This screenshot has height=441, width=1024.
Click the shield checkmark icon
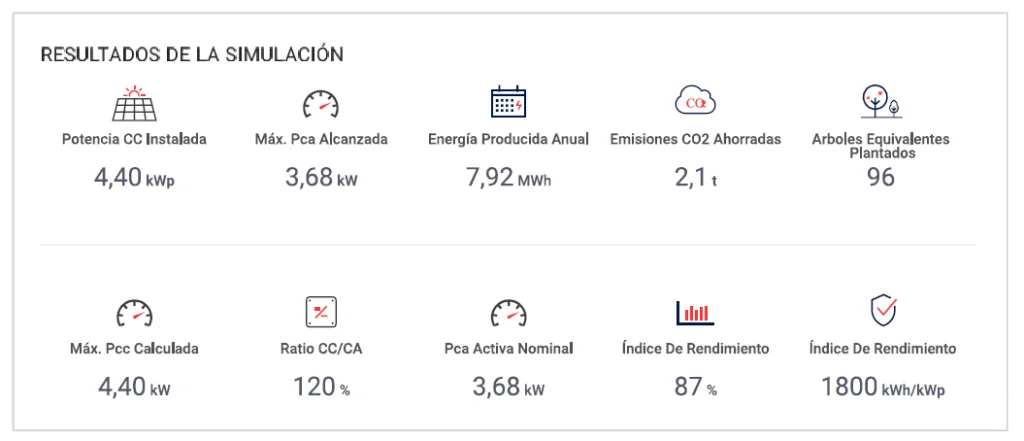[884, 311]
